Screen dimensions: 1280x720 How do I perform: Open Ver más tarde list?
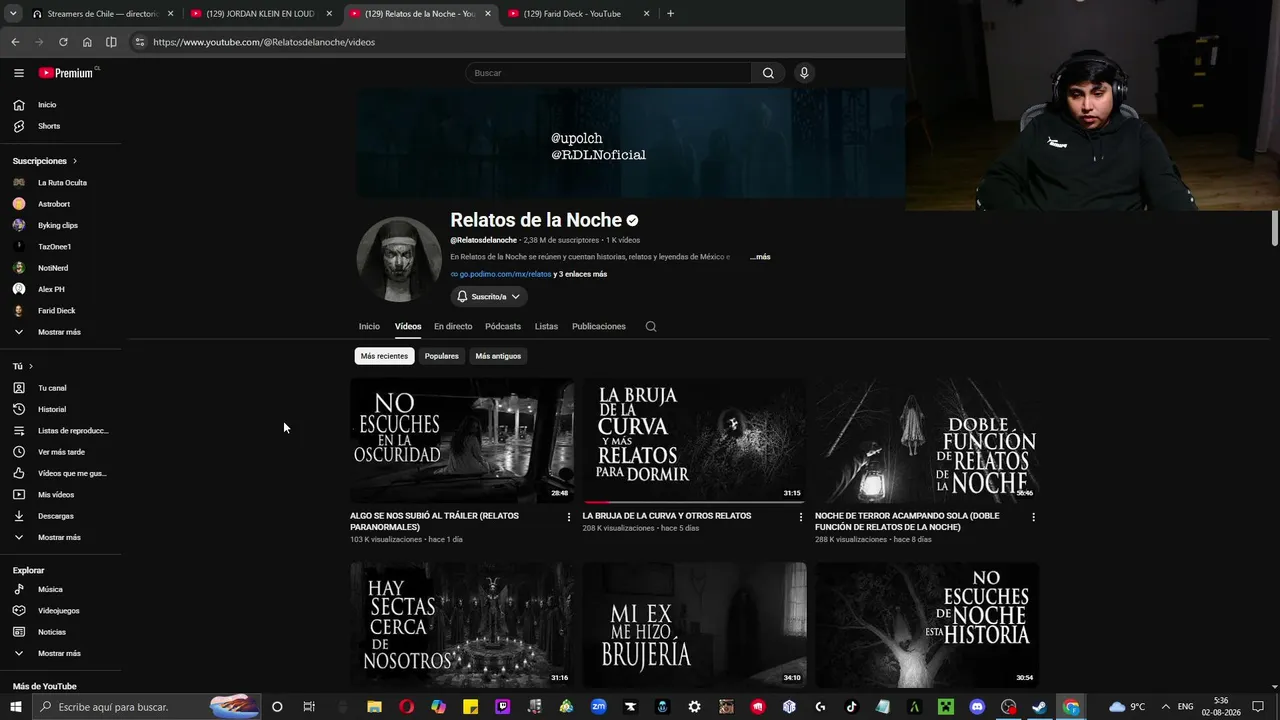point(61,452)
